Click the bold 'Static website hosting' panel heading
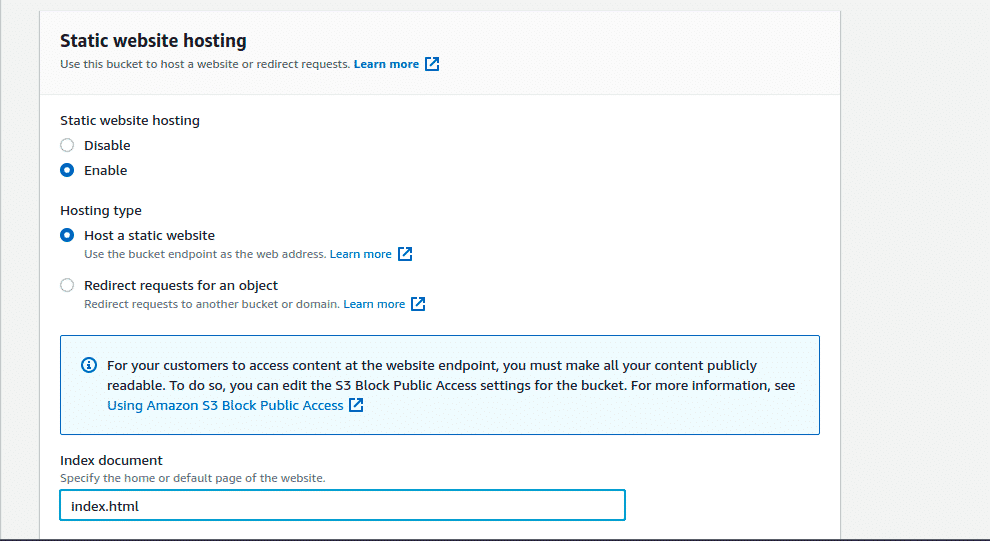The image size is (990, 541). click(x=153, y=40)
